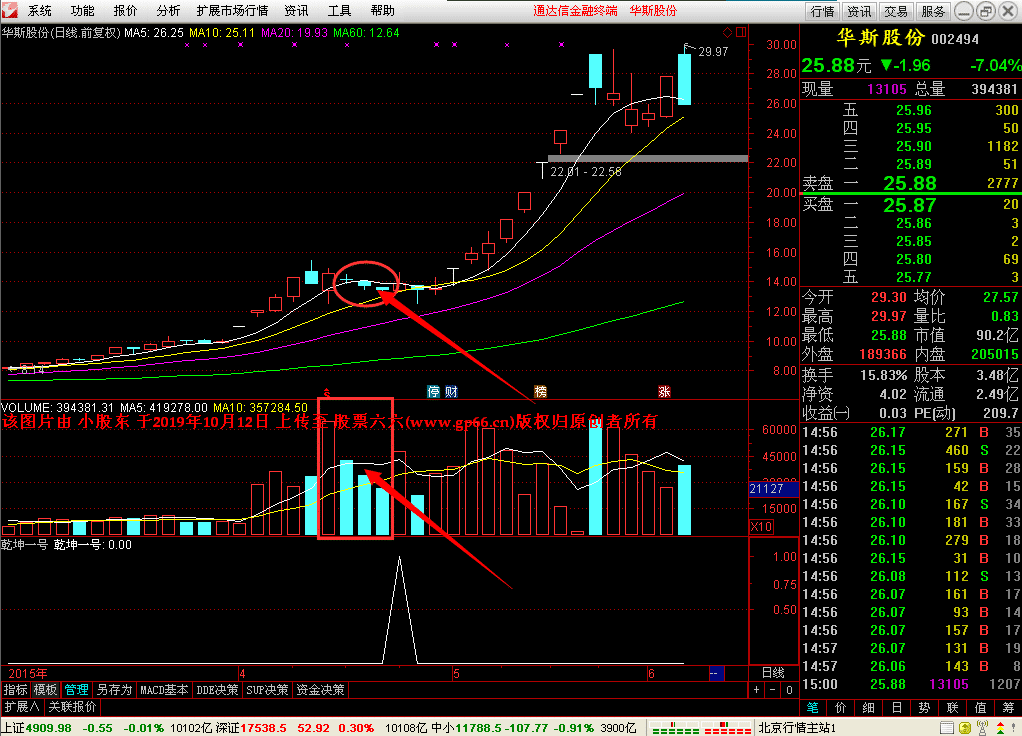Click the gray 22.01 - 22.56 gap bar
Image resolution: width=1022 pixels, height=736 pixels.
tap(648, 158)
